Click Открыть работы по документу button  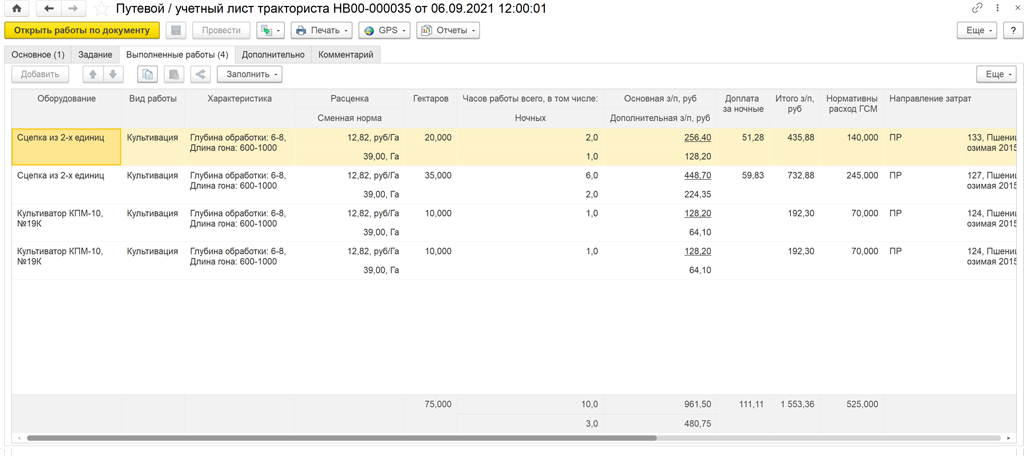[83, 31]
